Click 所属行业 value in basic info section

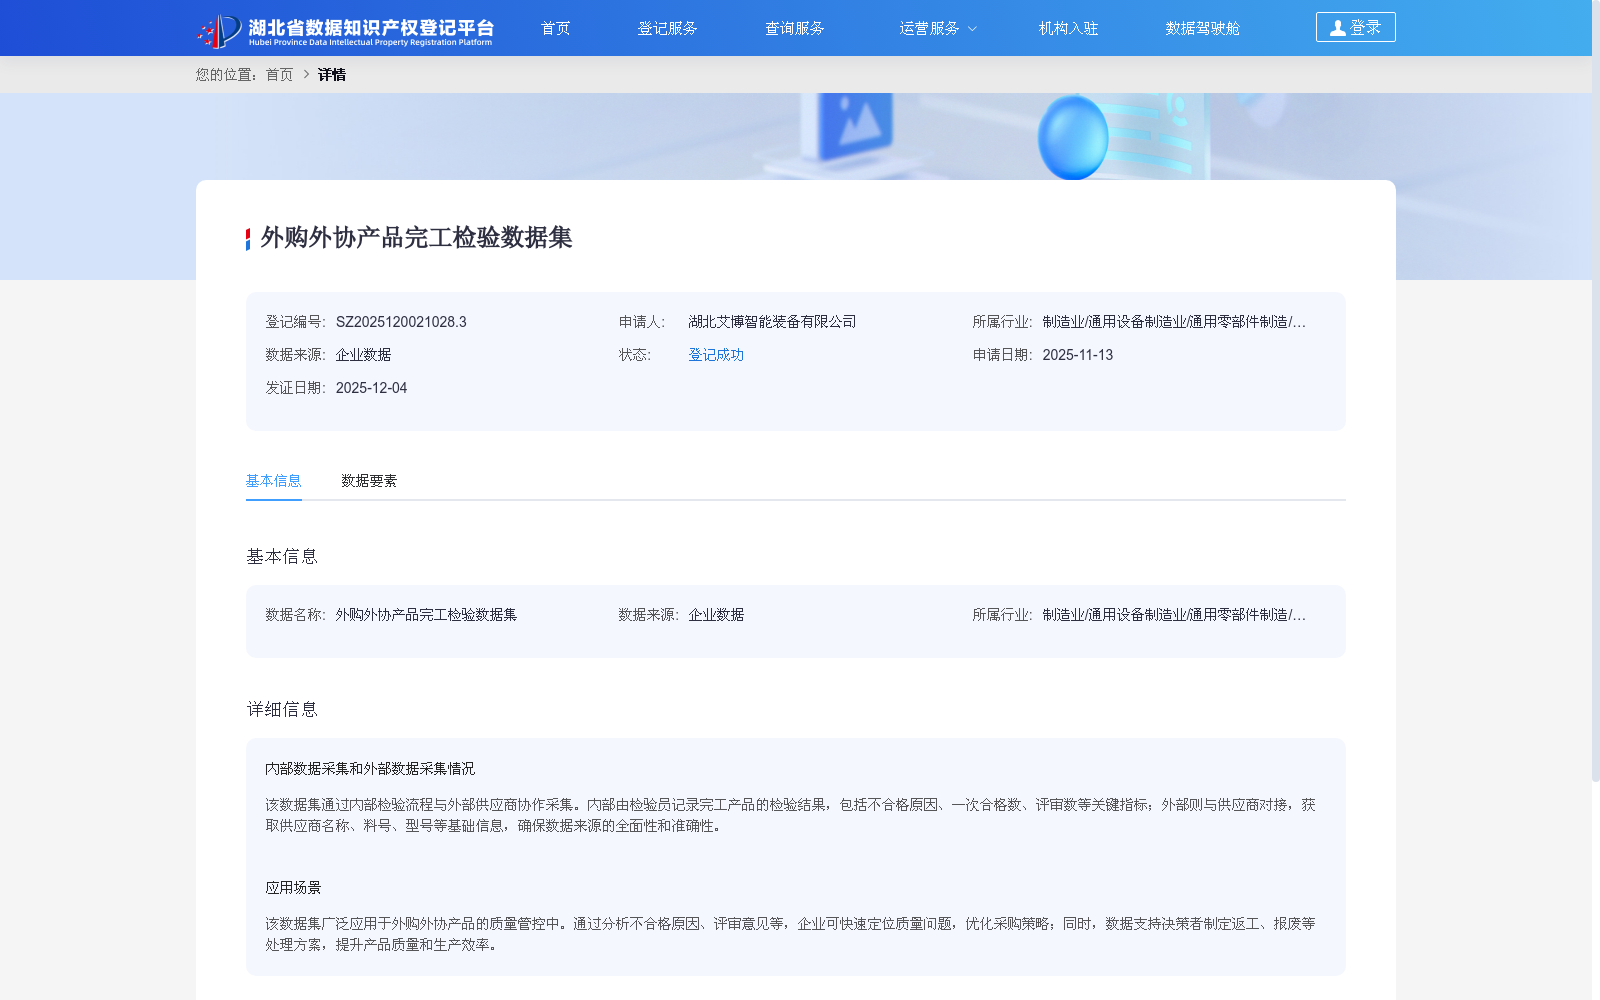click(1174, 615)
